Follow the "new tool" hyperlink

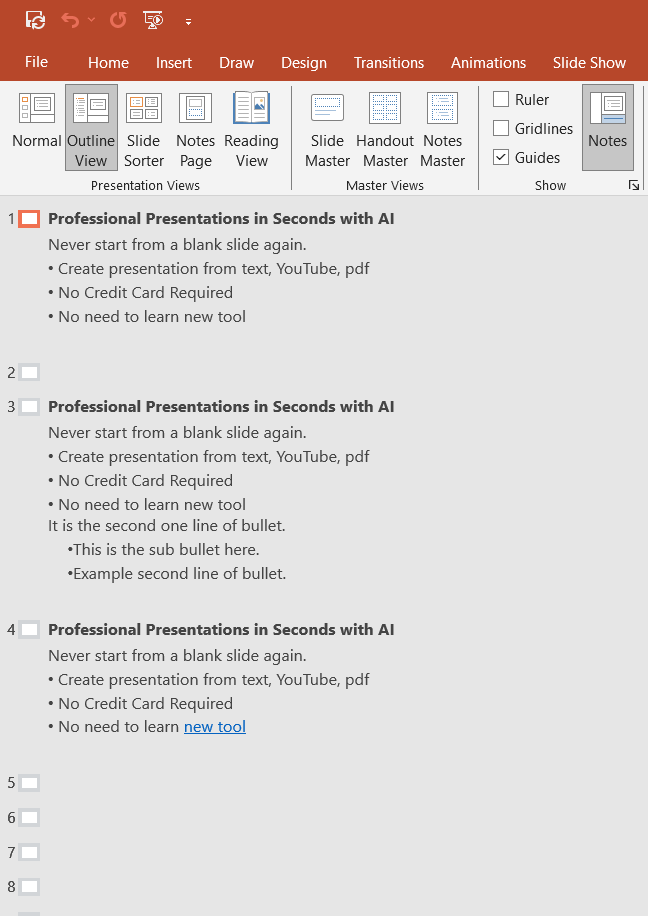[x=214, y=727]
